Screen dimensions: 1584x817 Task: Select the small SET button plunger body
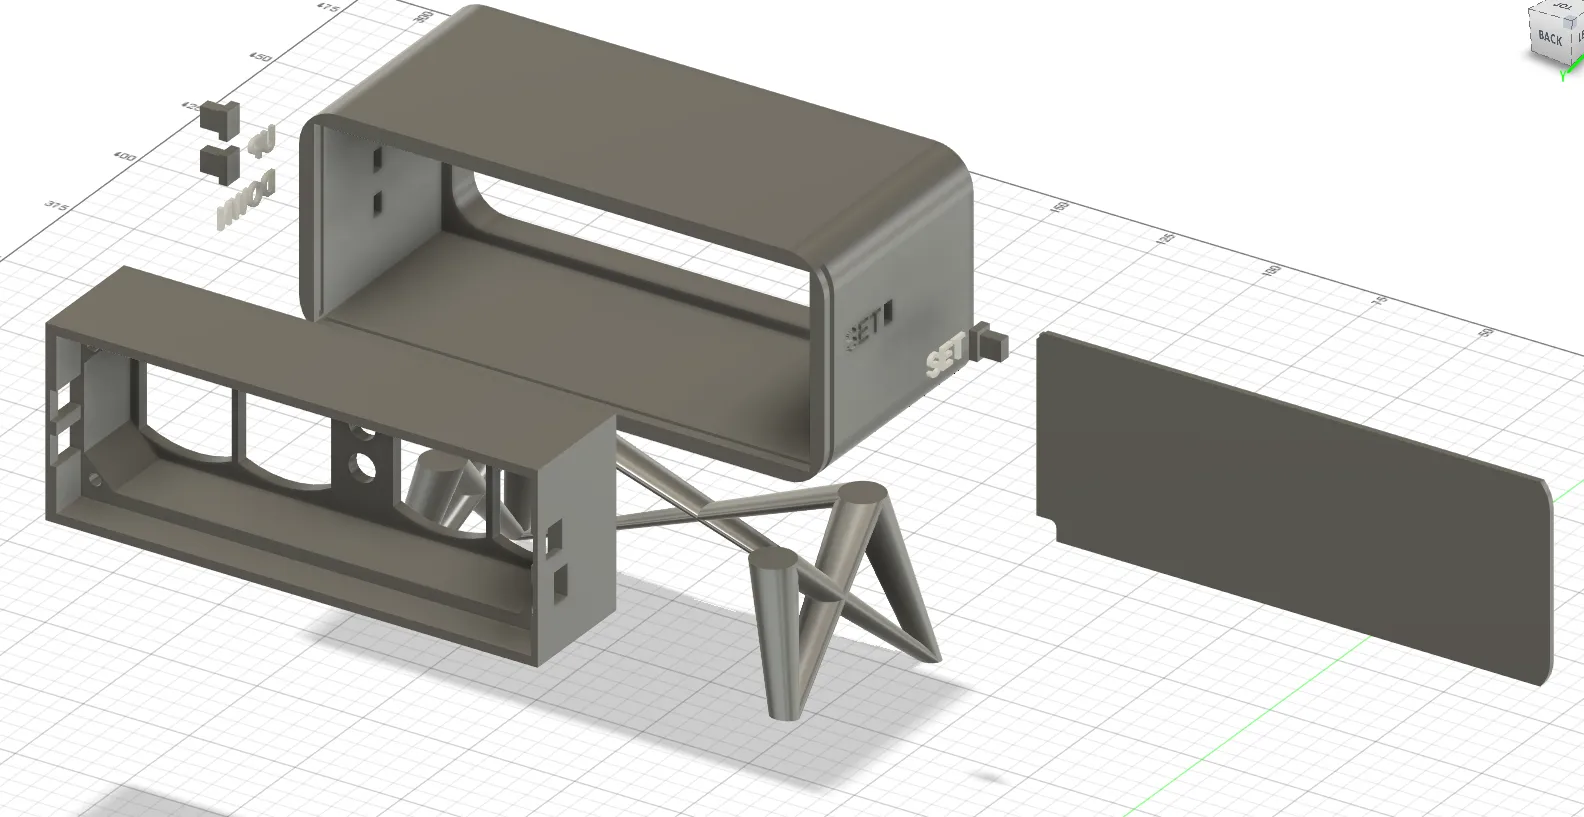[990, 342]
